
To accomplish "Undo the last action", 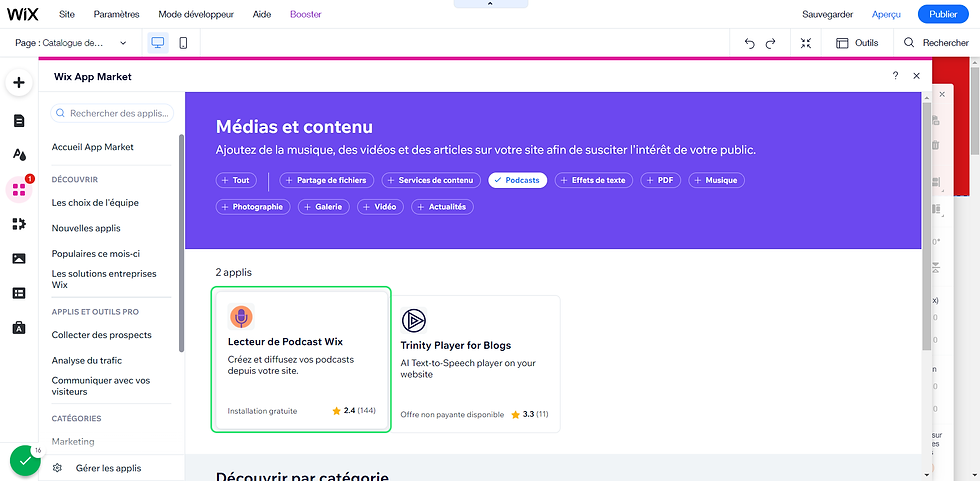I will [x=749, y=43].
